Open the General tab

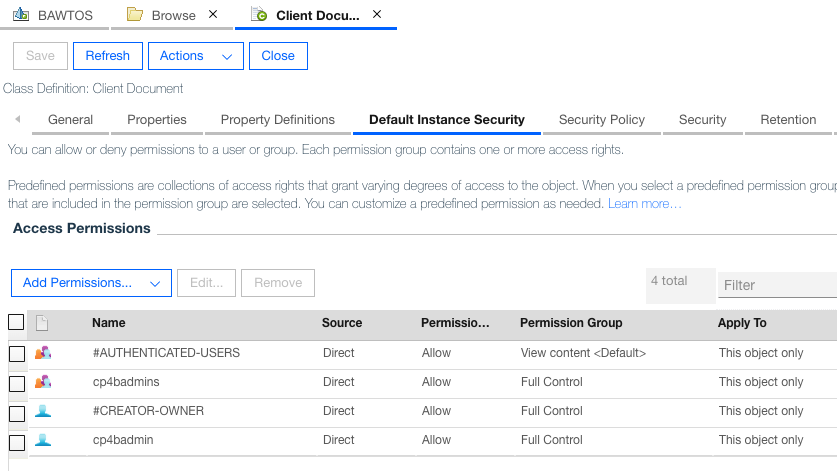70,120
